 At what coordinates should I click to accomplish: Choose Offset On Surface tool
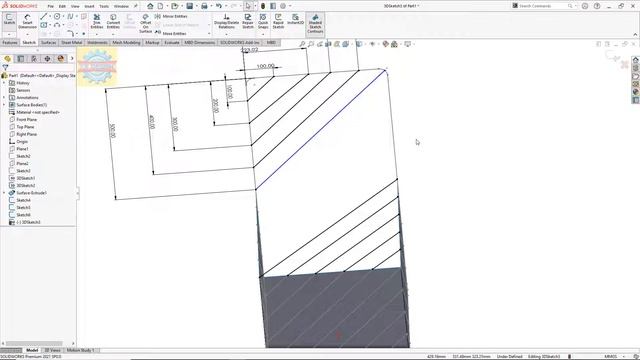point(146,23)
